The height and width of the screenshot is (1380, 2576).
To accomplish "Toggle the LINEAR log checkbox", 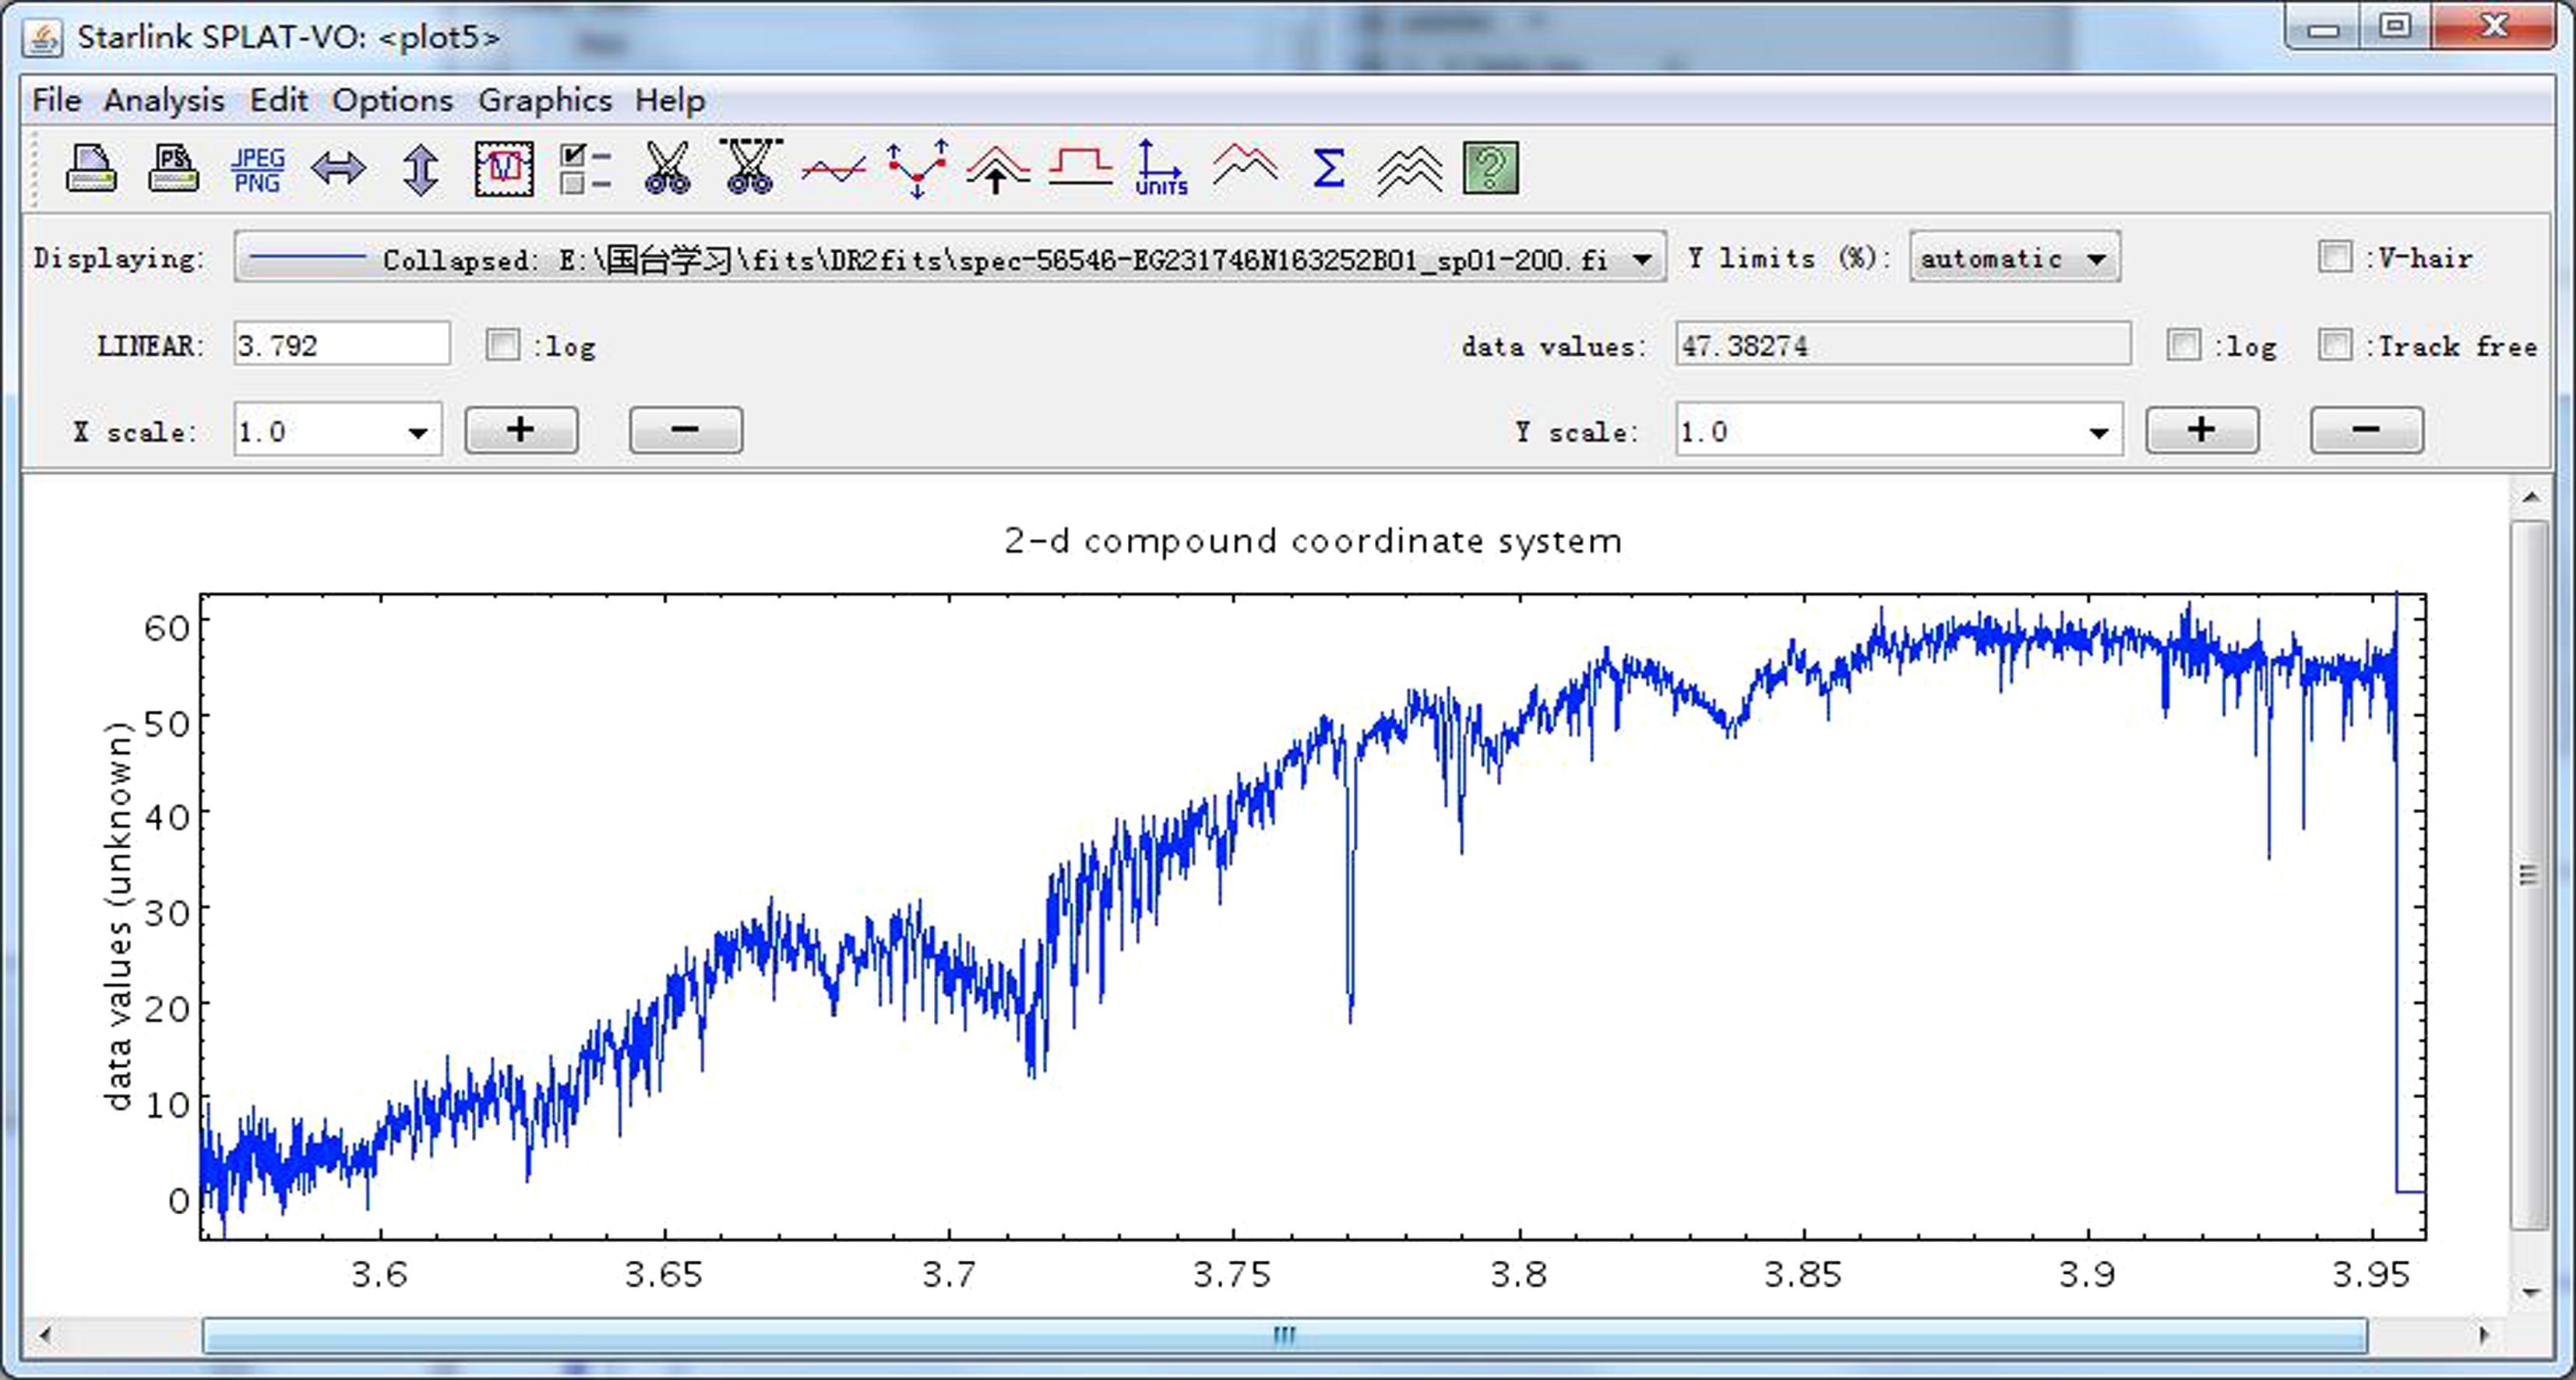I will pos(502,345).
